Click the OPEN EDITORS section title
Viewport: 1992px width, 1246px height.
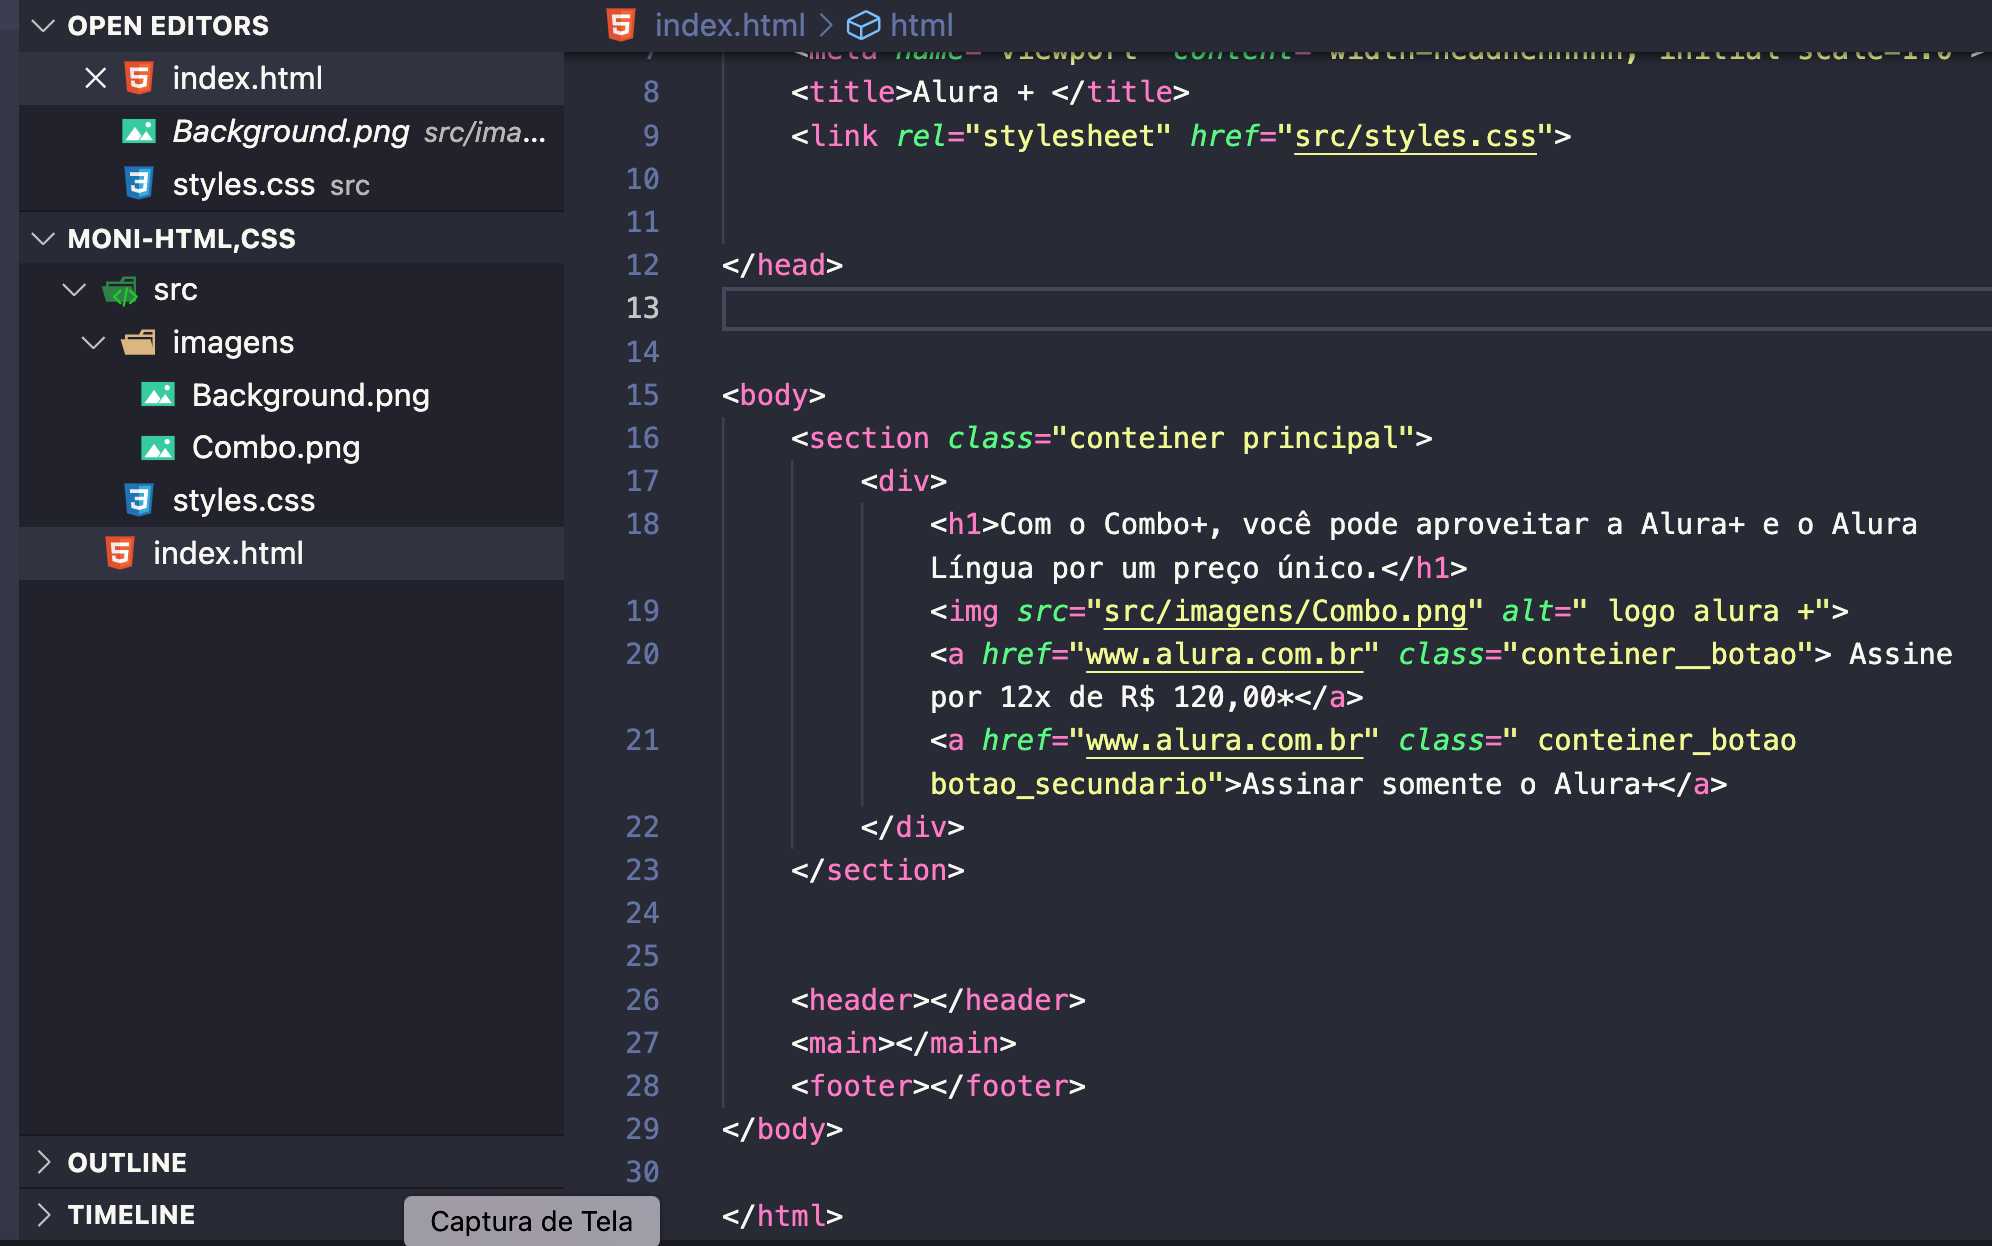pyautogui.click(x=168, y=26)
